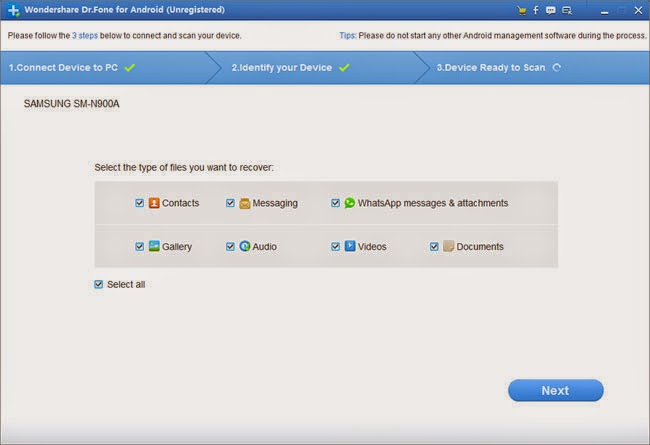The width and height of the screenshot is (650, 445).
Task: Click the orange Contacts icon
Action: pyautogui.click(x=154, y=203)
